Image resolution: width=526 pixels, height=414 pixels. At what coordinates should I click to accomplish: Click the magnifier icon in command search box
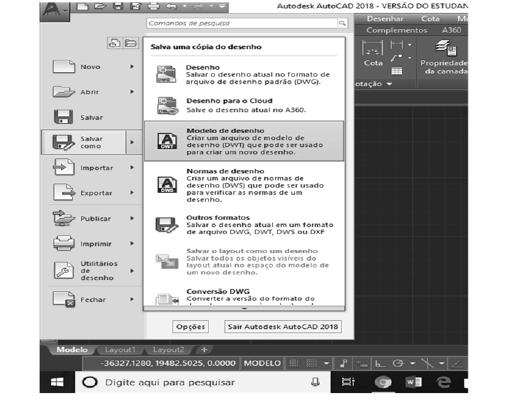click(x=342, y=23)
